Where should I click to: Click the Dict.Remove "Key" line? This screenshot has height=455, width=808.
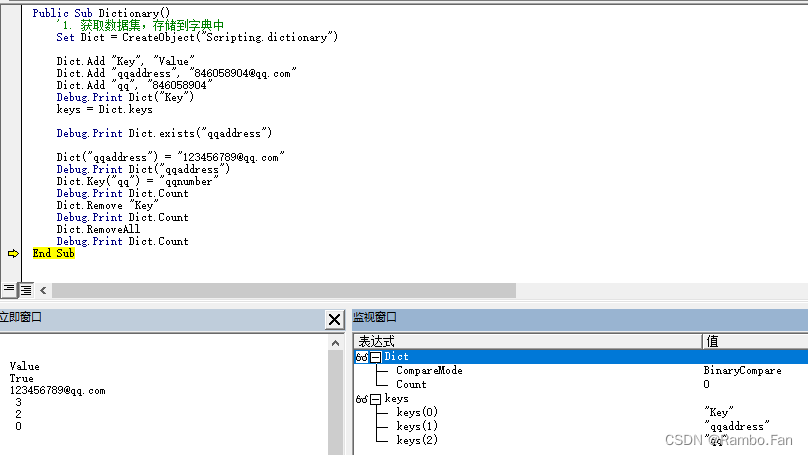coord(108,206)
